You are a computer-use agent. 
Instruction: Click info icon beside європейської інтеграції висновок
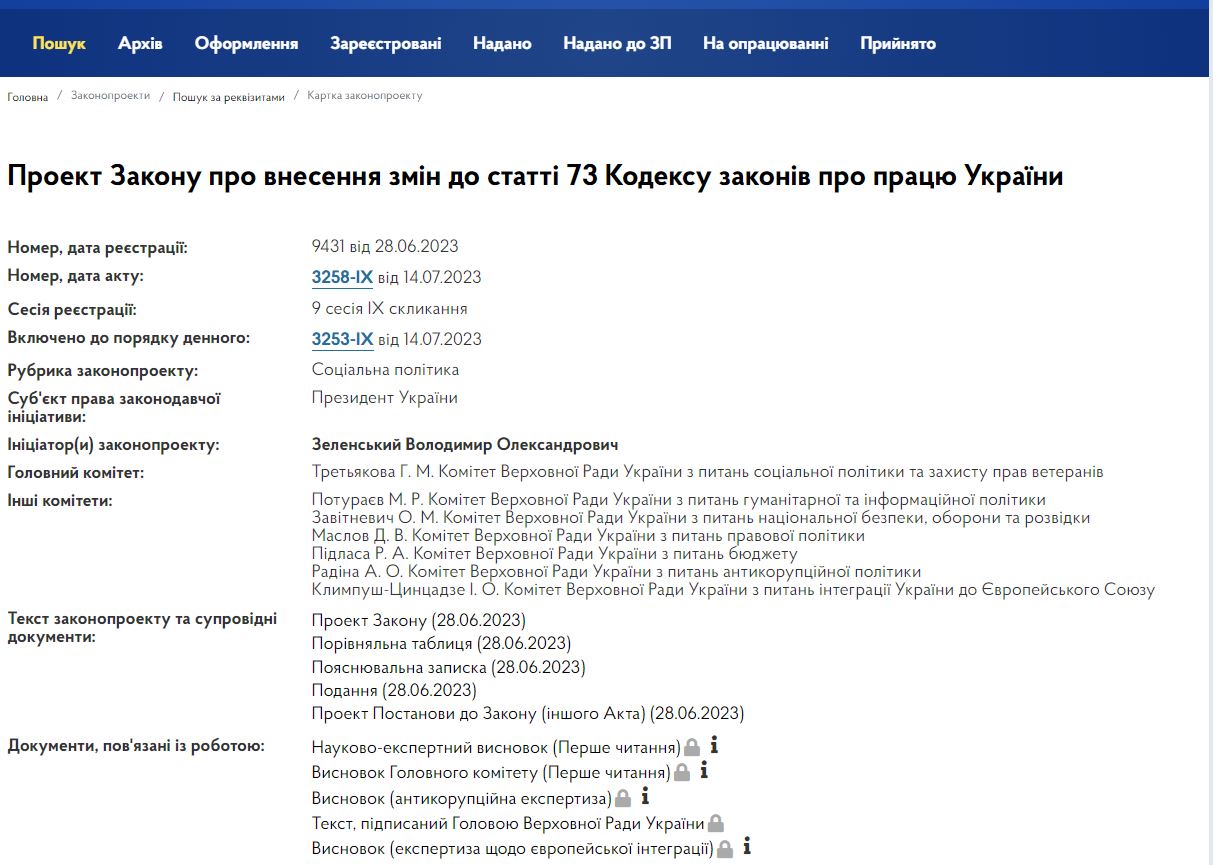tap(747, 846)
